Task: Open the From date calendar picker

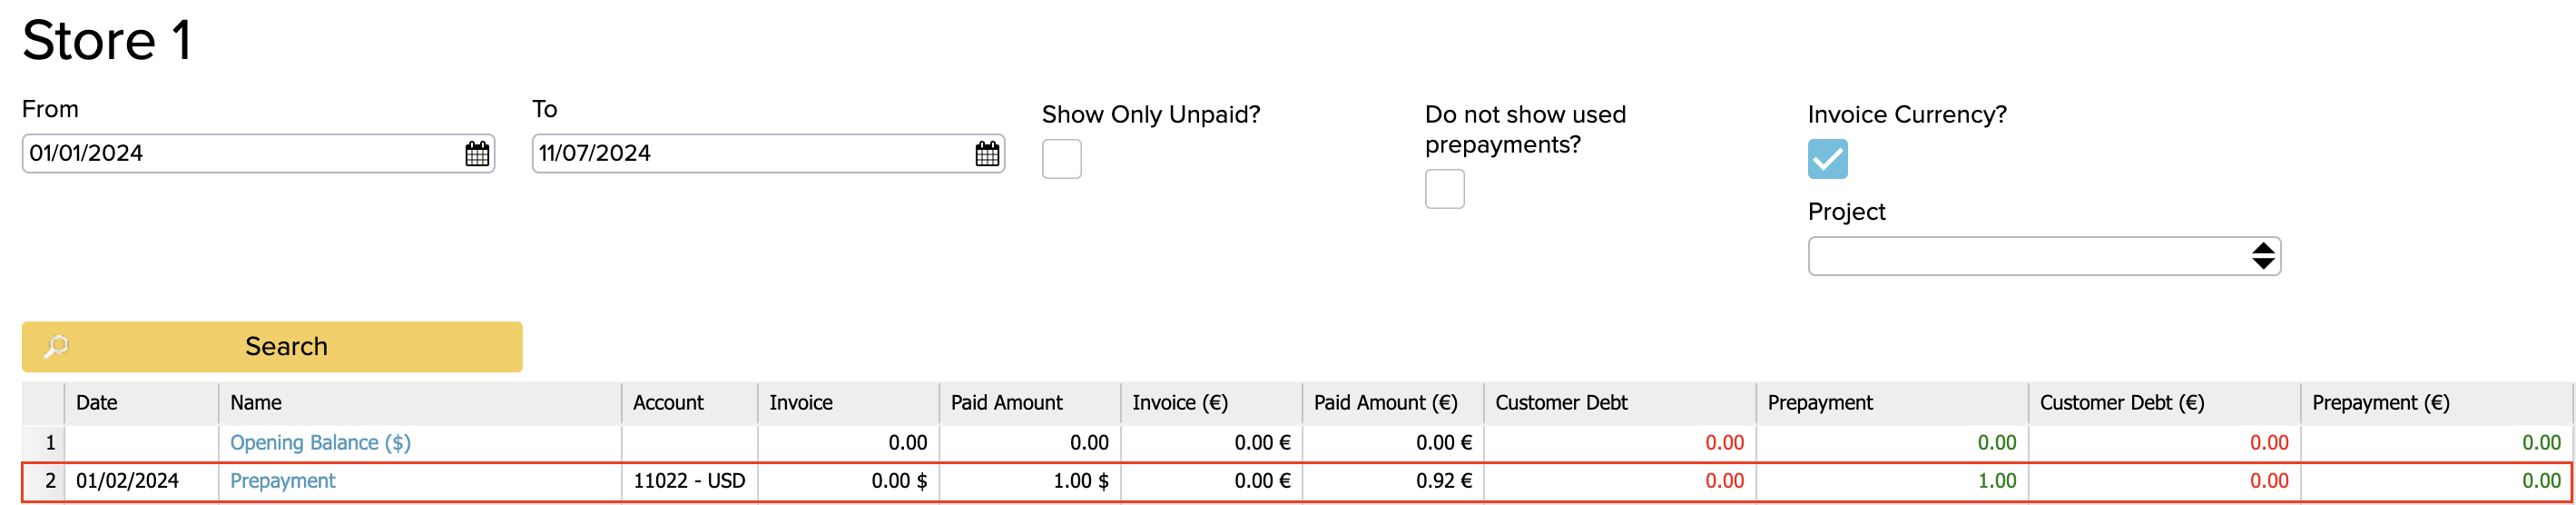Action: 477,153
